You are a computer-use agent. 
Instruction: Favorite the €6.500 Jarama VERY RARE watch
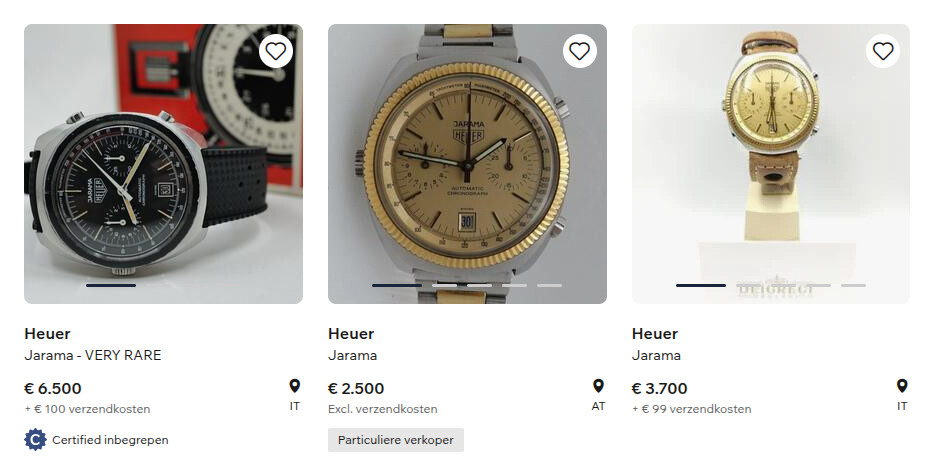coord(276,51)
